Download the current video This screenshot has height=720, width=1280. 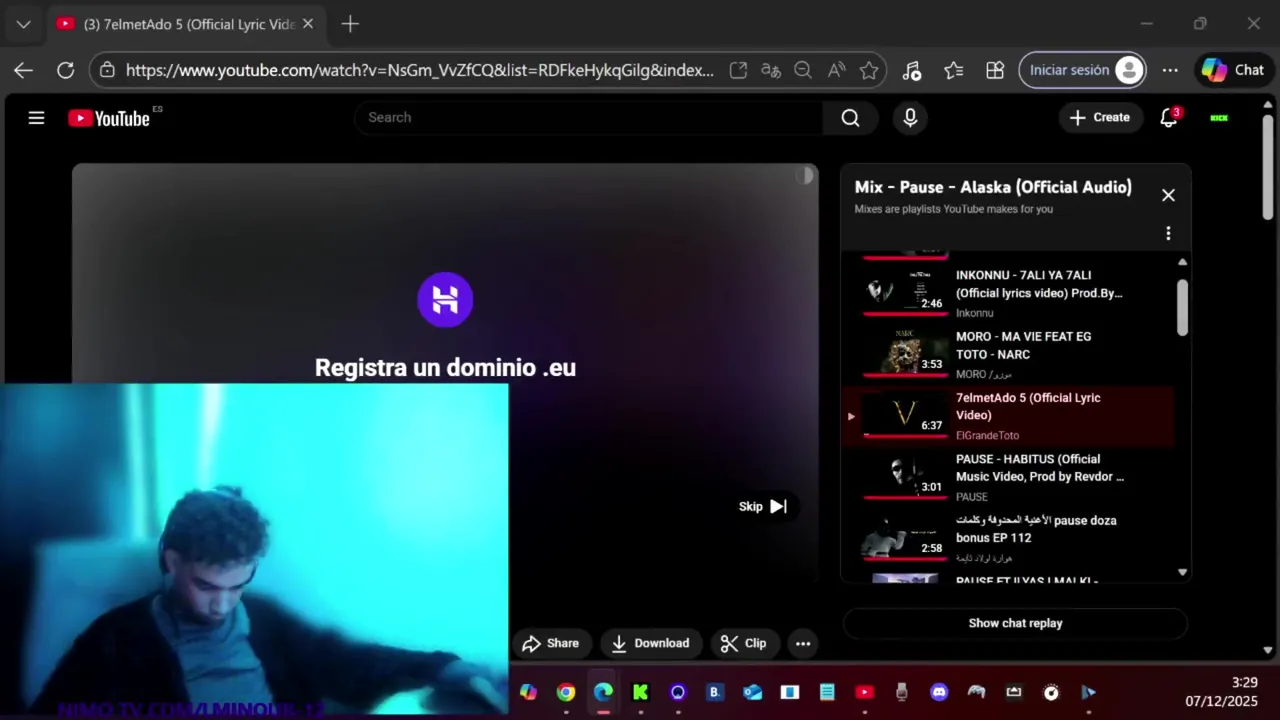[x=650, y=644]
